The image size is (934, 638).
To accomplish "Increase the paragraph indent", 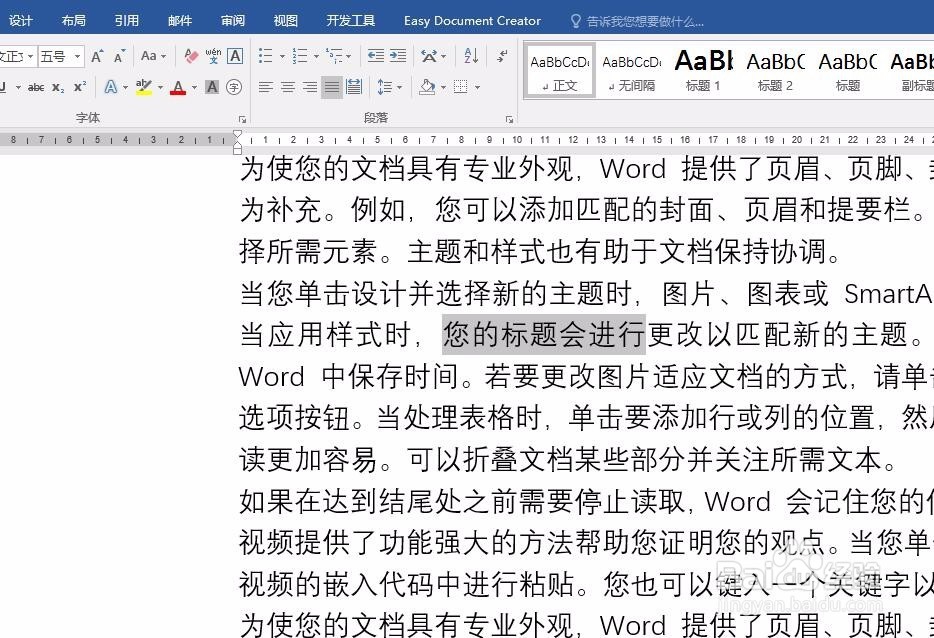I will point(398,56).
